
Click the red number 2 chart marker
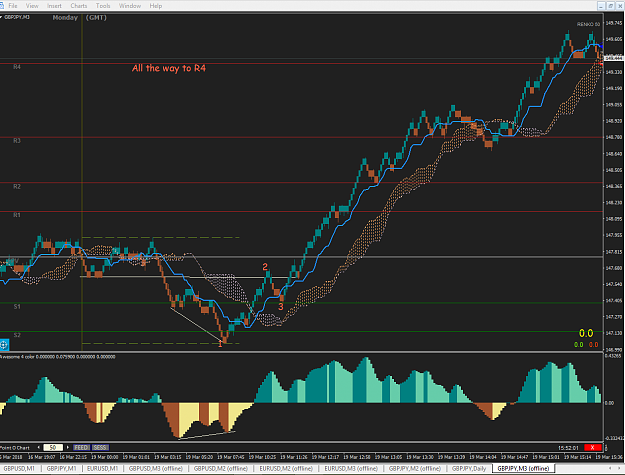[265, 267]
